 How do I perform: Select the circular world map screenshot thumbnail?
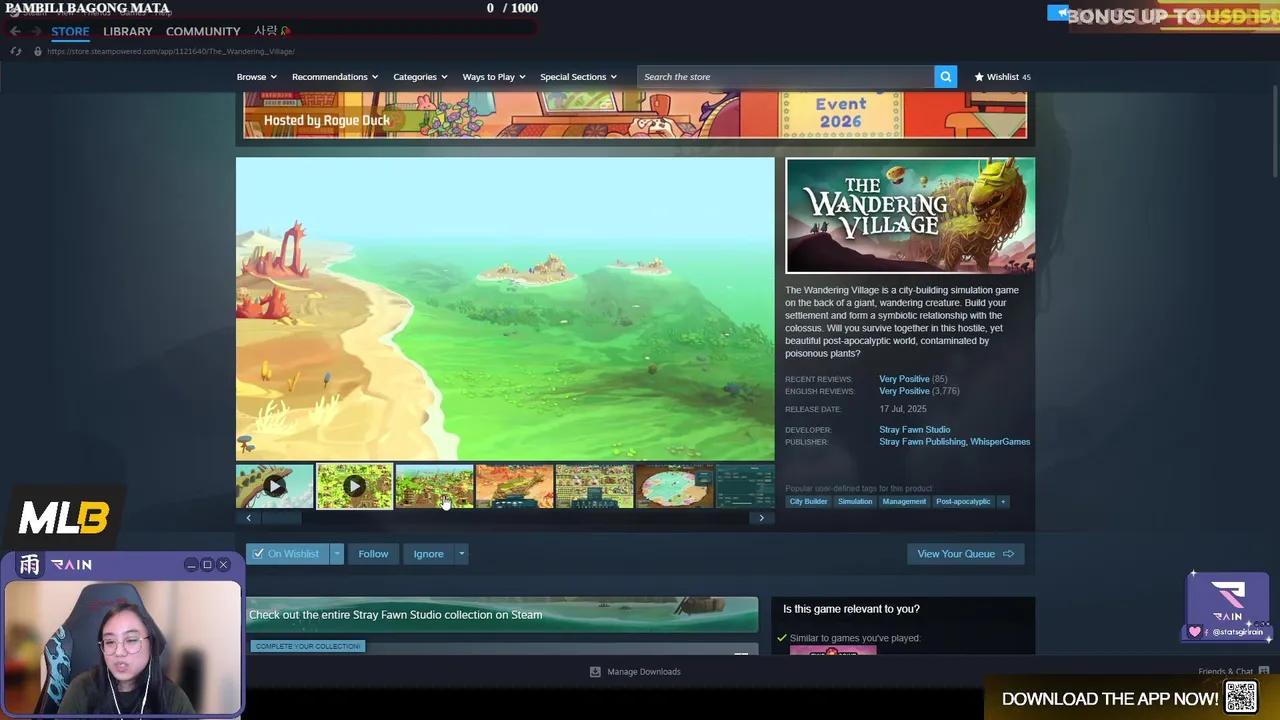pos(675,486)
